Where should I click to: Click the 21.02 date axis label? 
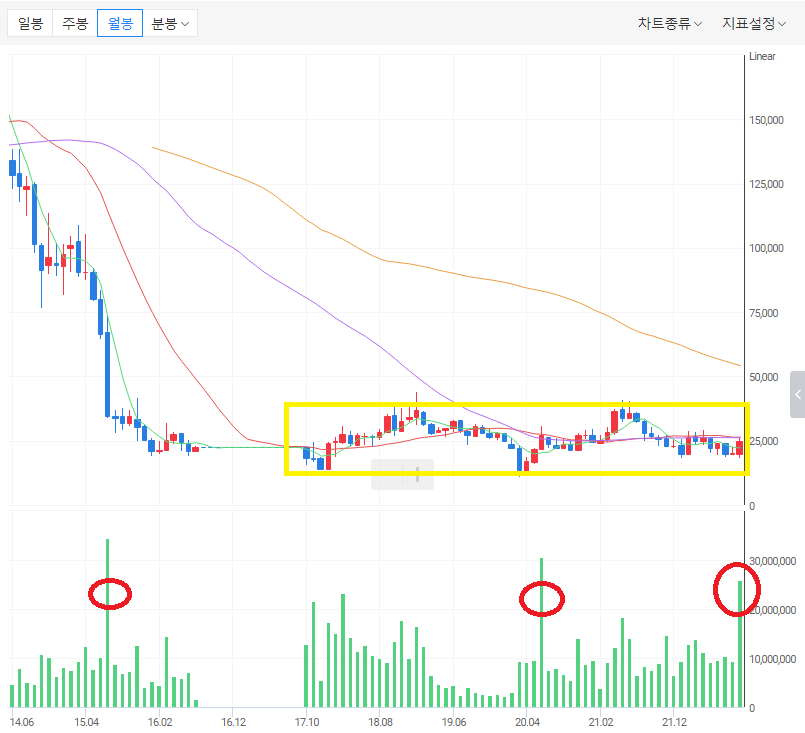point(601,722)
